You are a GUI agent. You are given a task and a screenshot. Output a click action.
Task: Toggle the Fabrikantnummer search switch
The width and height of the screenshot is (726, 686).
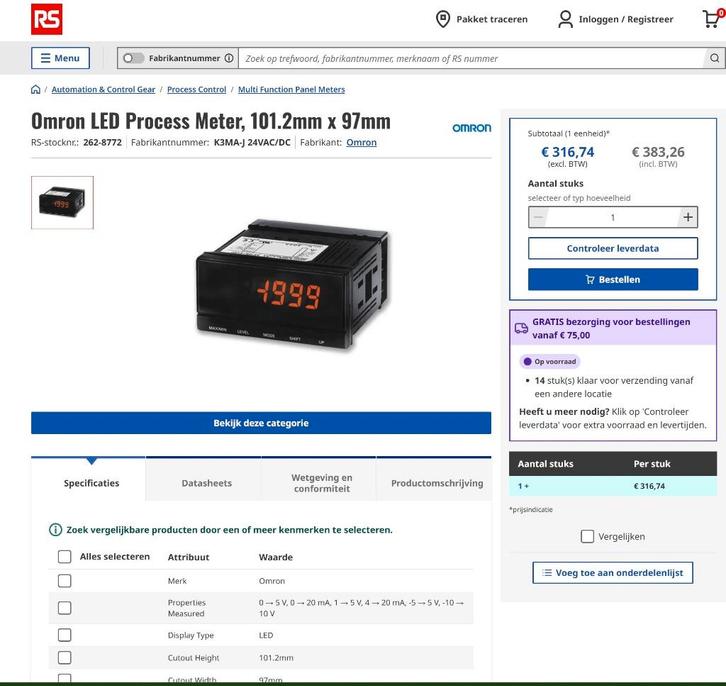[133, 58]
